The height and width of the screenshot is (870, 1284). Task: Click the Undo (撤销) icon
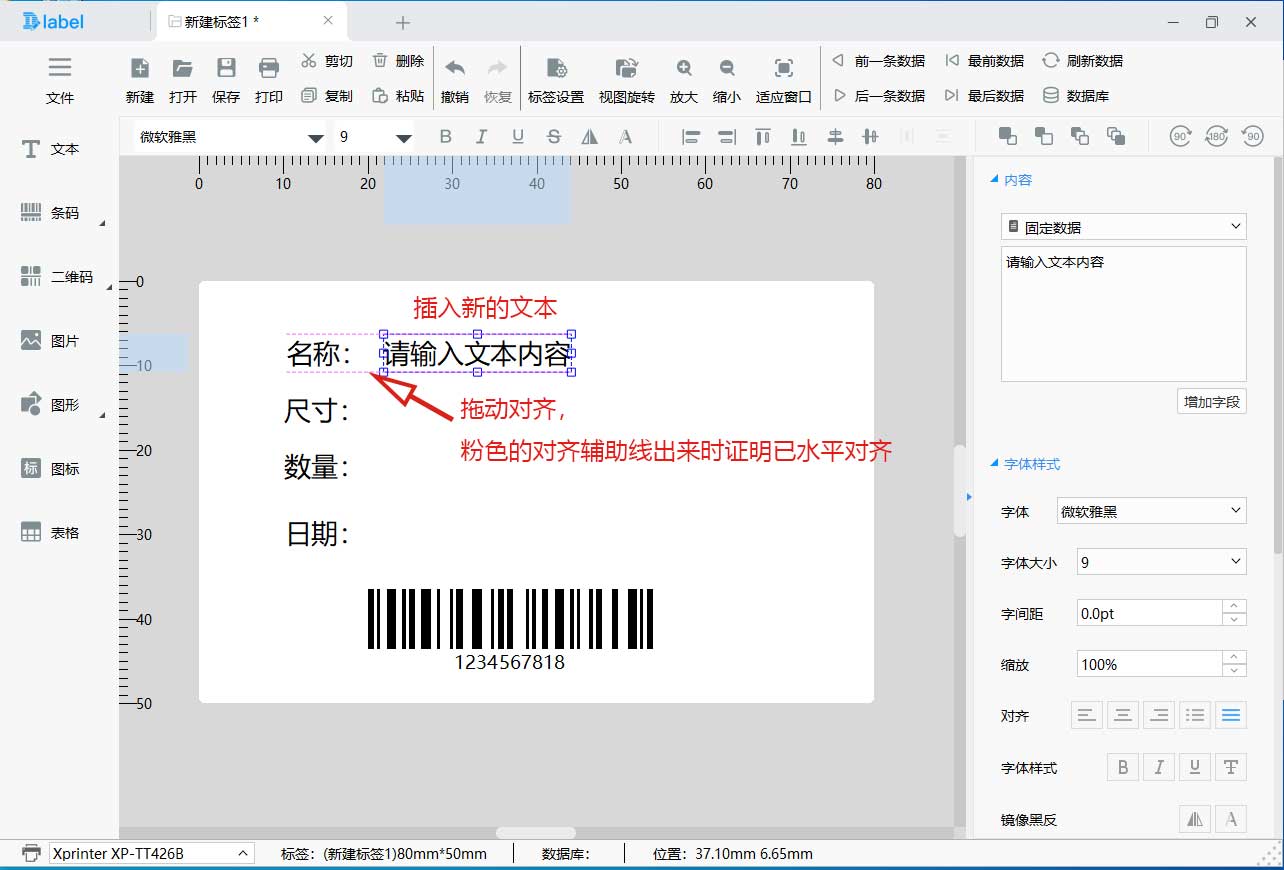(455, 79)
